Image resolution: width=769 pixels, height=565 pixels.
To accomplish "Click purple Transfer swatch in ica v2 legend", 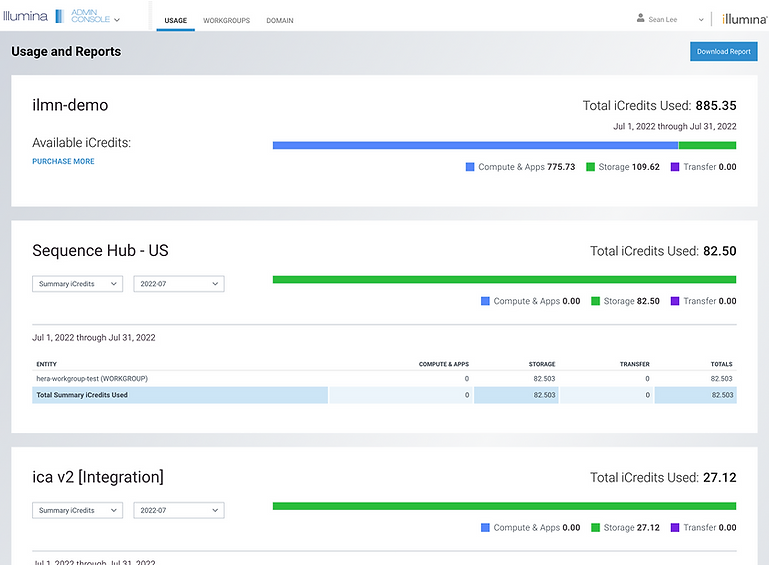I will pyautogui.click(x=675, y=528).
